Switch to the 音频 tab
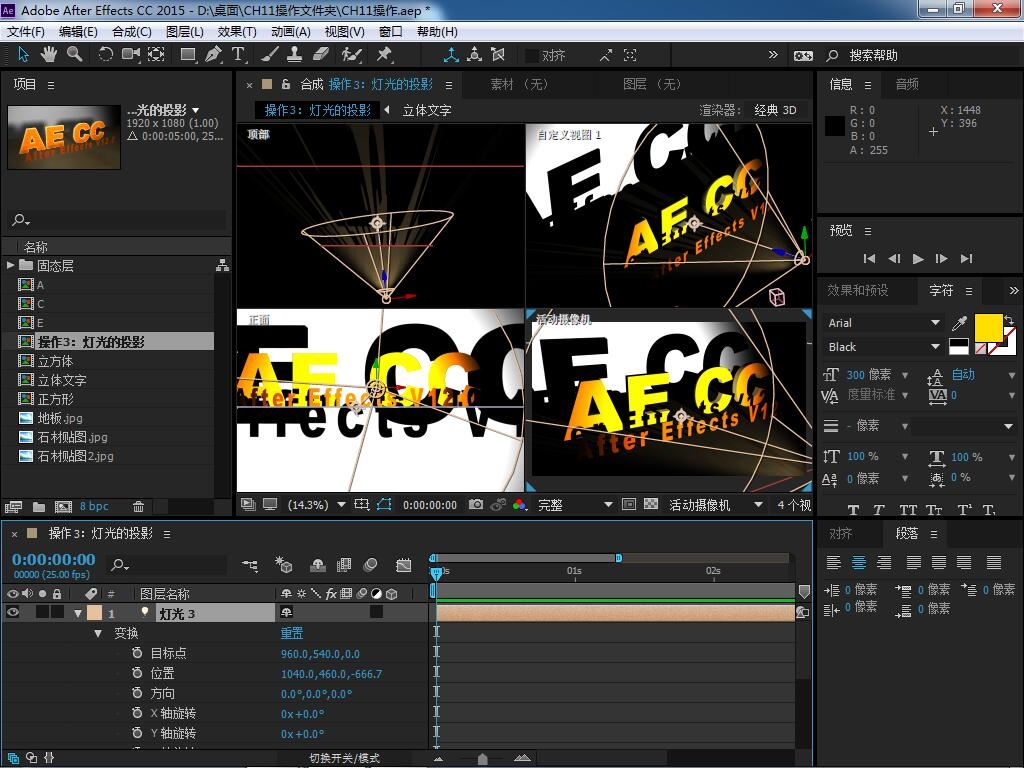This screenshot has height=768, width=1024. pos(907,84)
